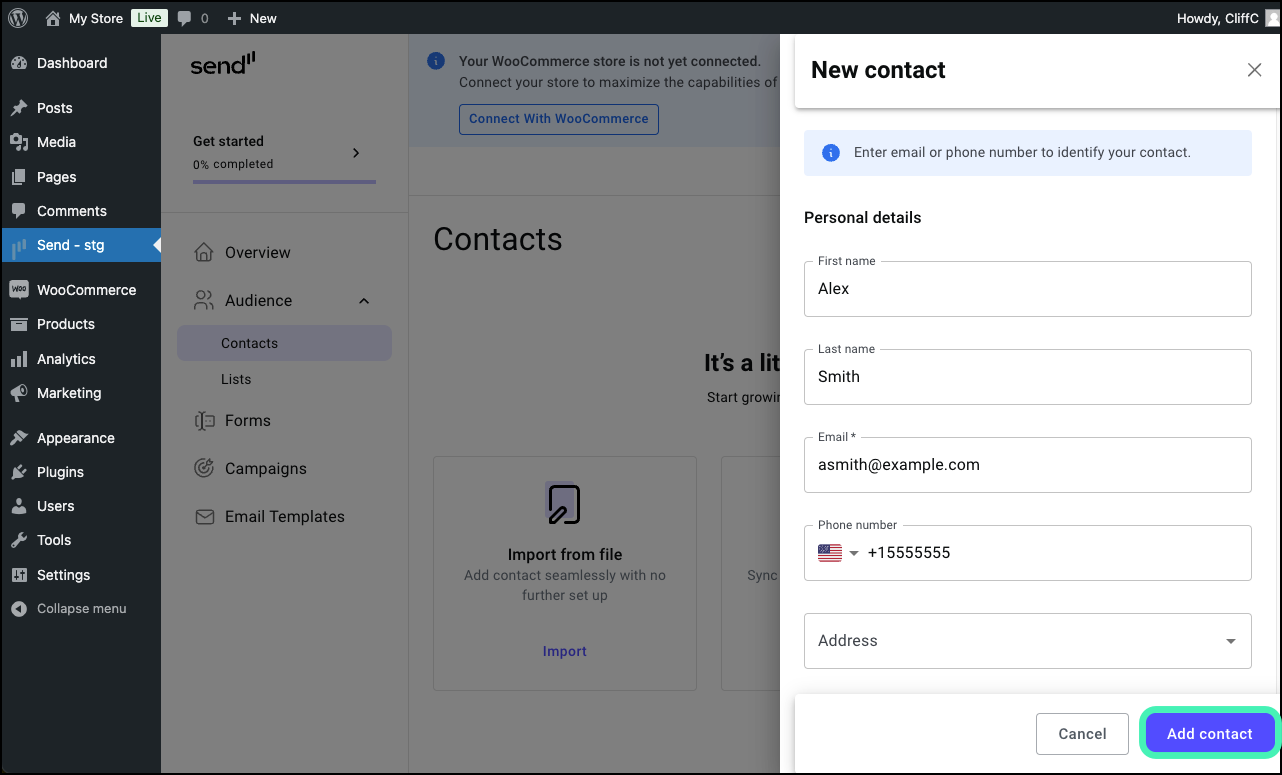Click the Get started progress bar

pyautogui.click(x=284, y=182)
